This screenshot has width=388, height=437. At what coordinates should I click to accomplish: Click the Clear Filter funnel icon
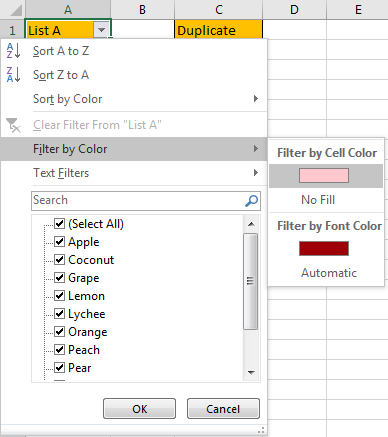[13, 125]
